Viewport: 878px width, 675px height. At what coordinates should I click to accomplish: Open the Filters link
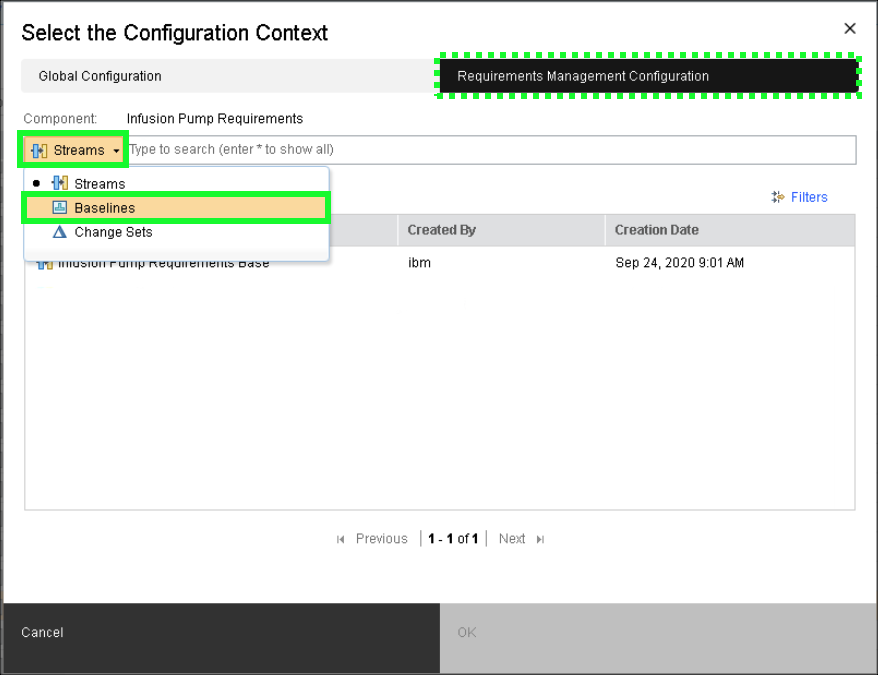pos(808,198)
